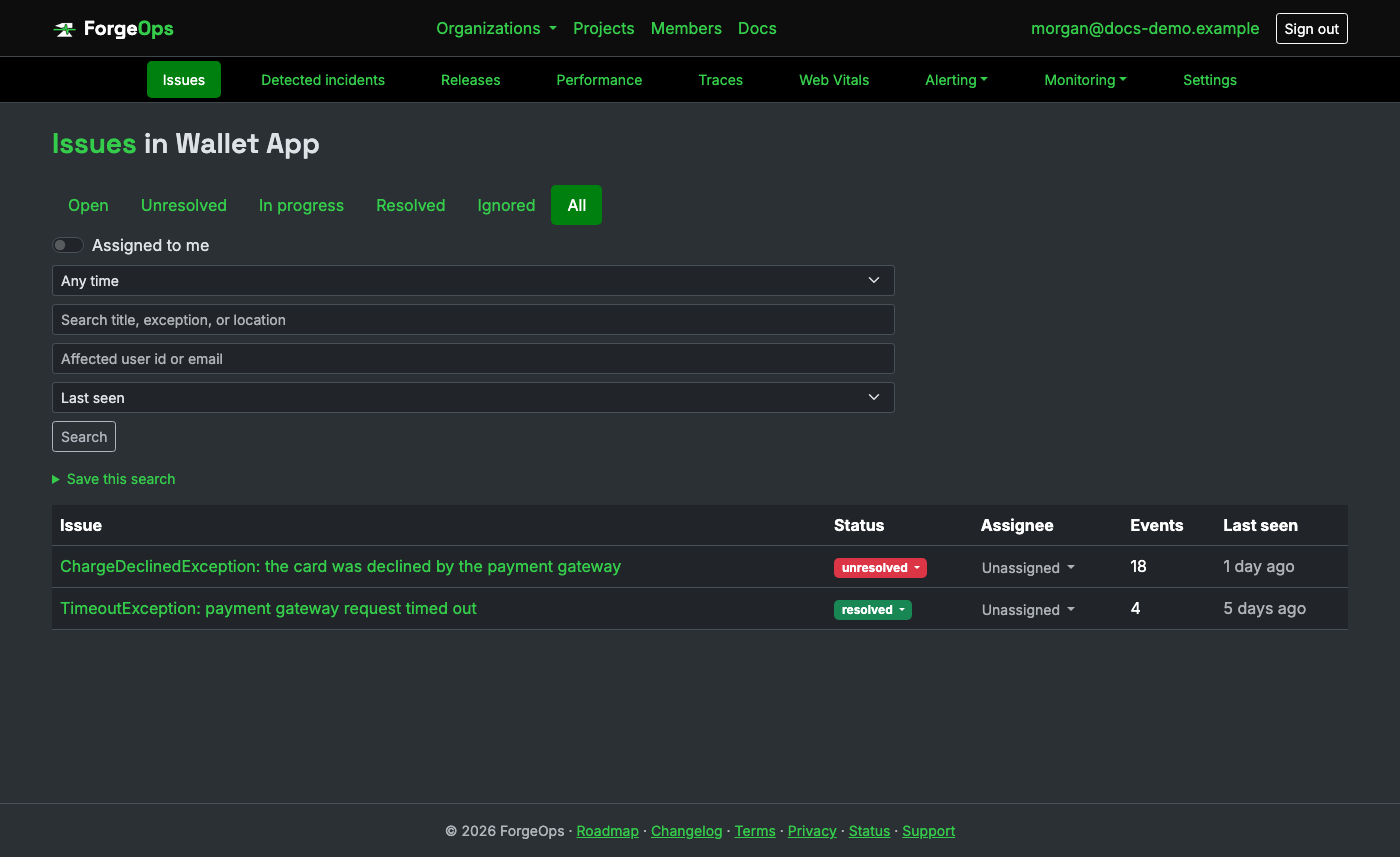Select the Resolved filter tab
The width and height of the screenshot is (1400, 857).
tap(411, 205)
